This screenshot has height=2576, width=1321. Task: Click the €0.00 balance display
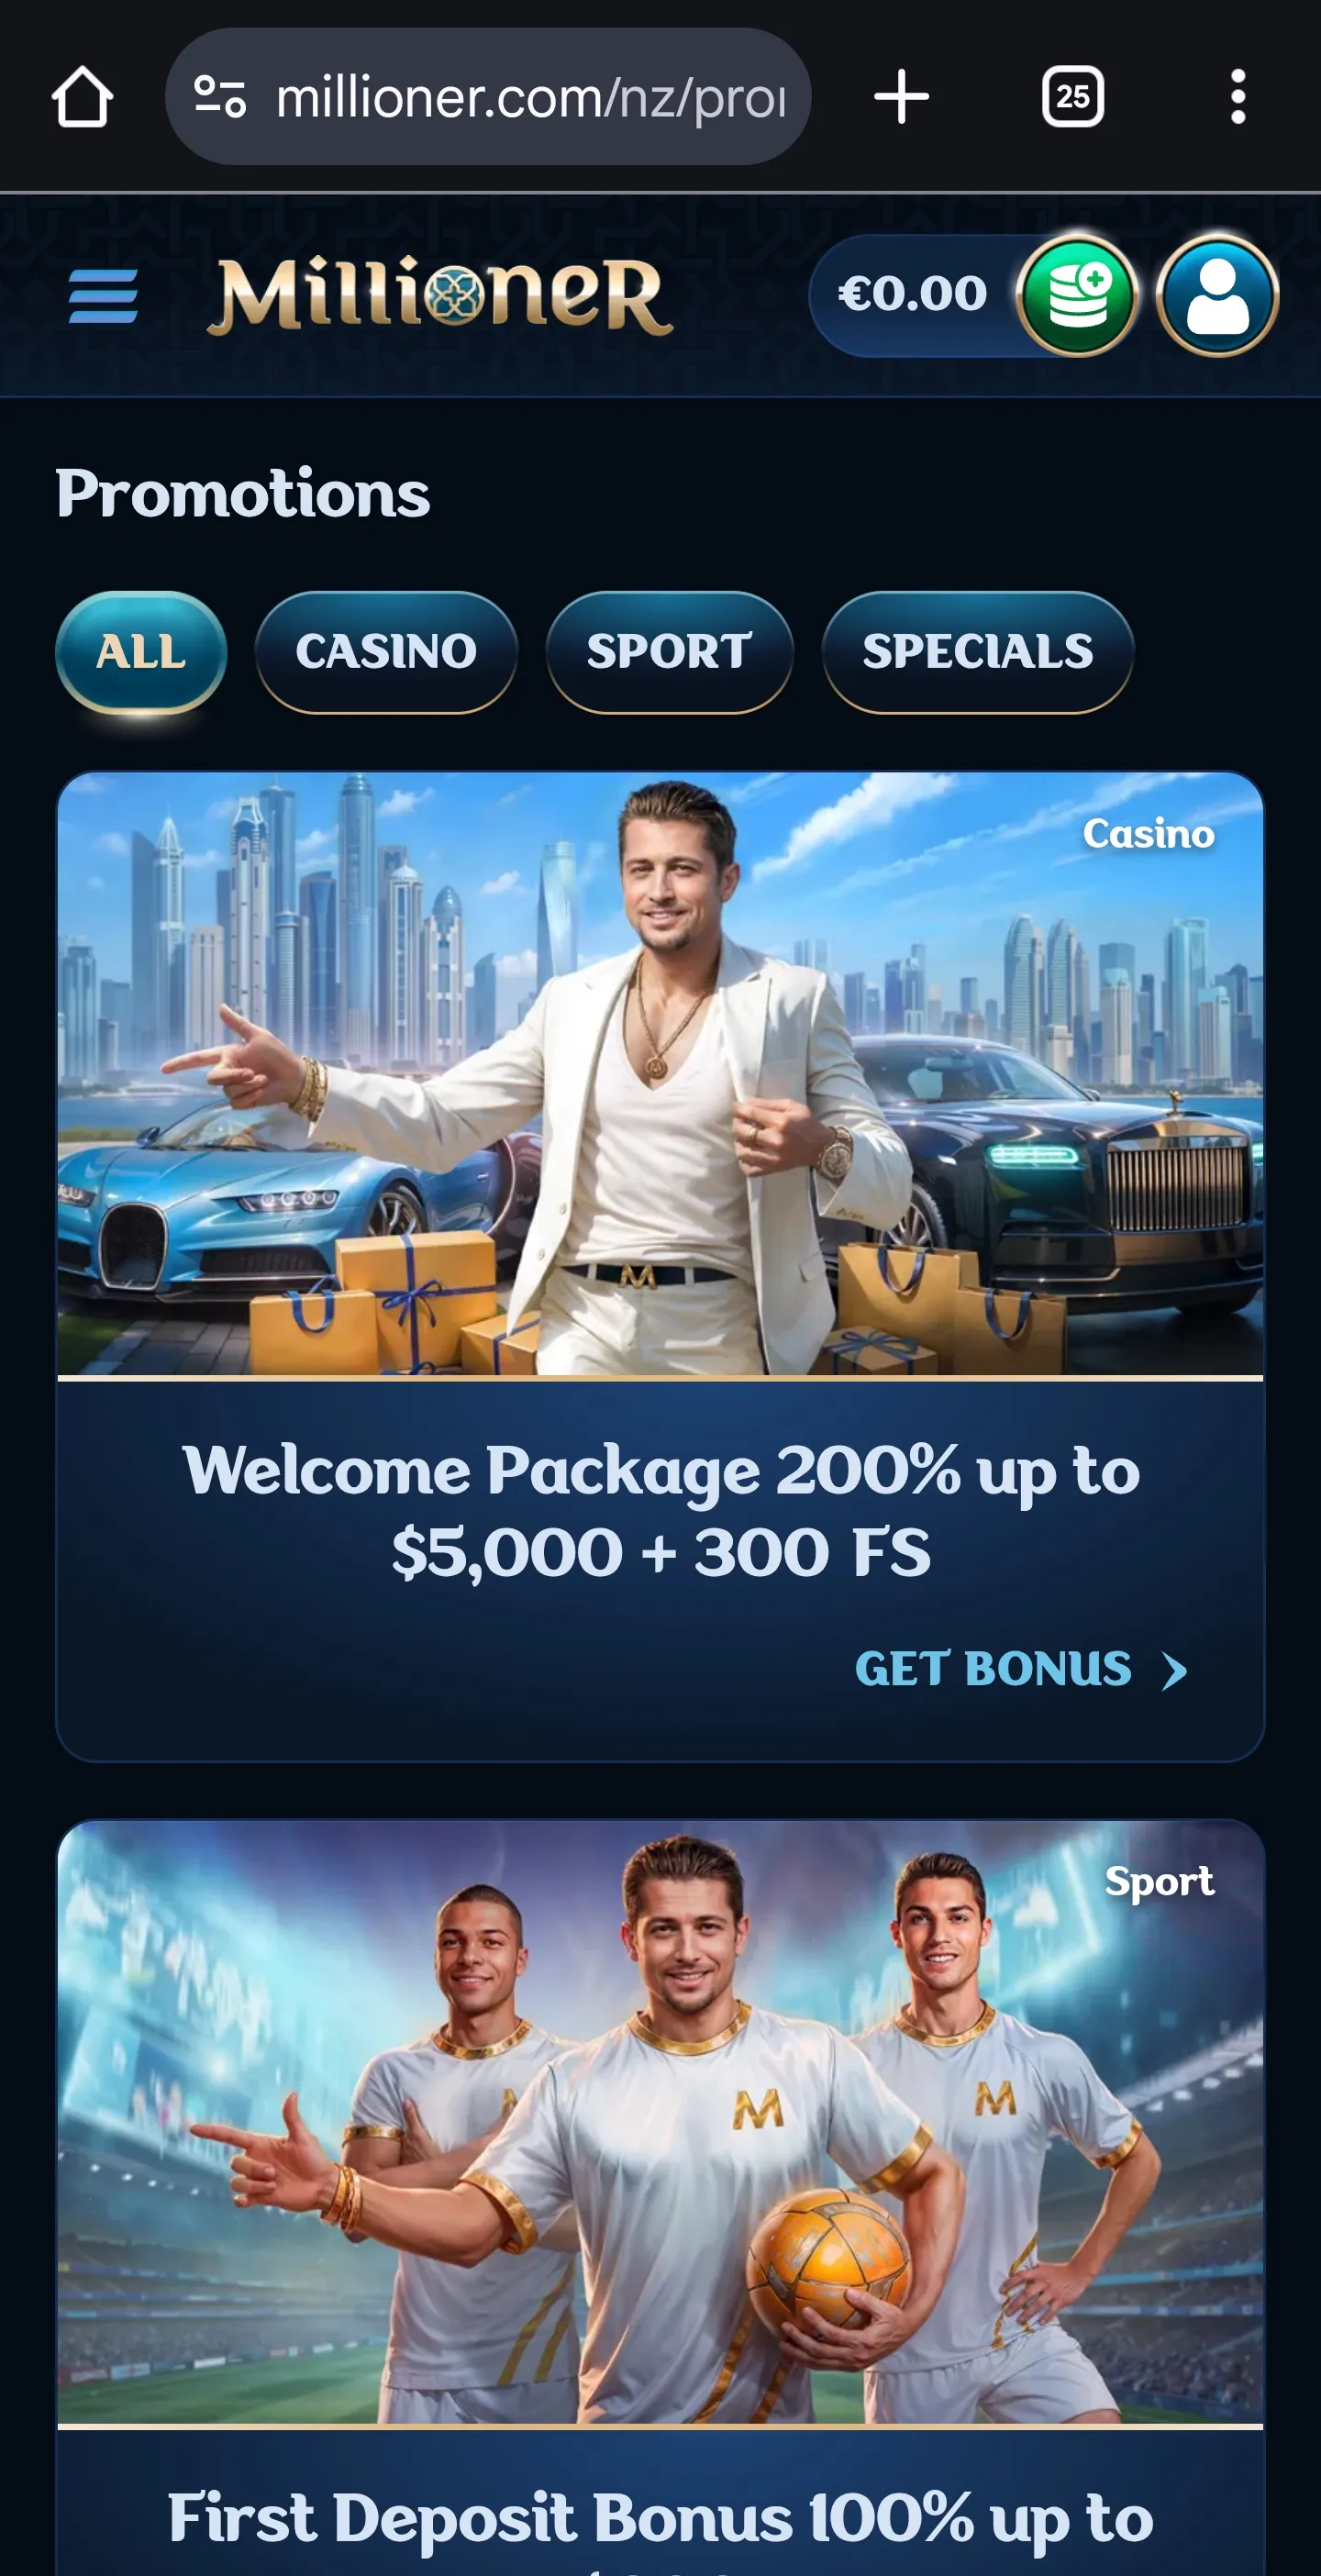click(x=912, y=295)
